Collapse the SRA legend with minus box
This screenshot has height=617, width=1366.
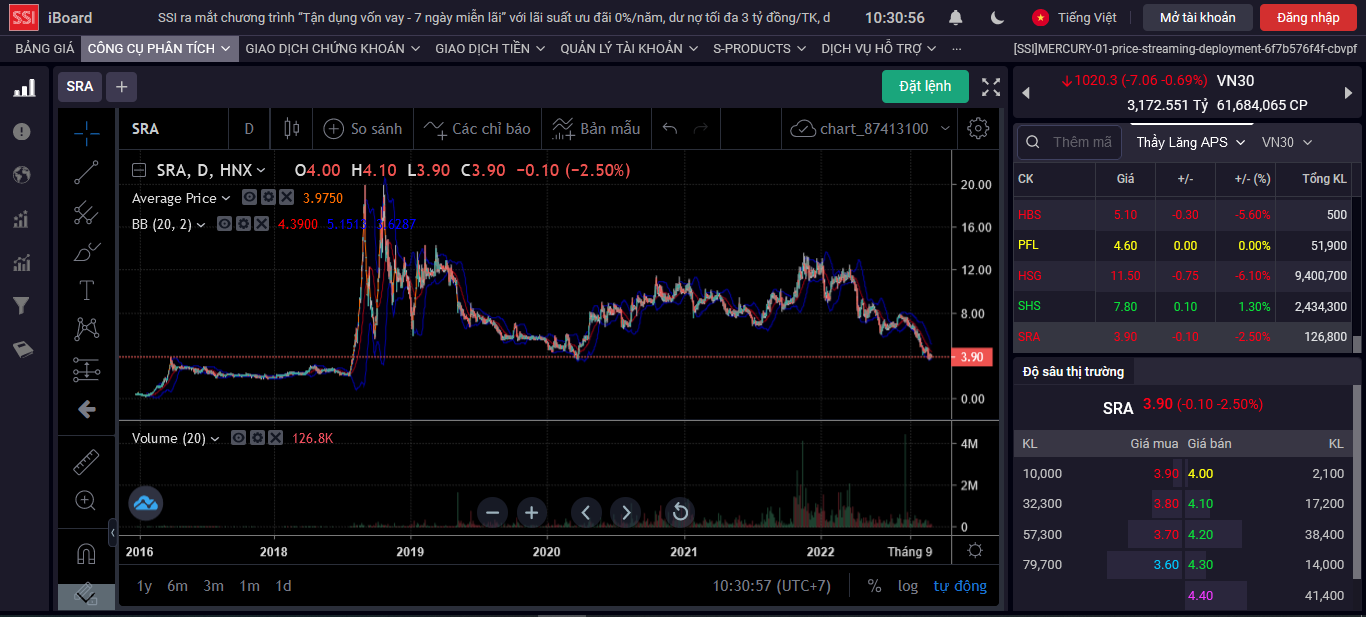[139, 170]
